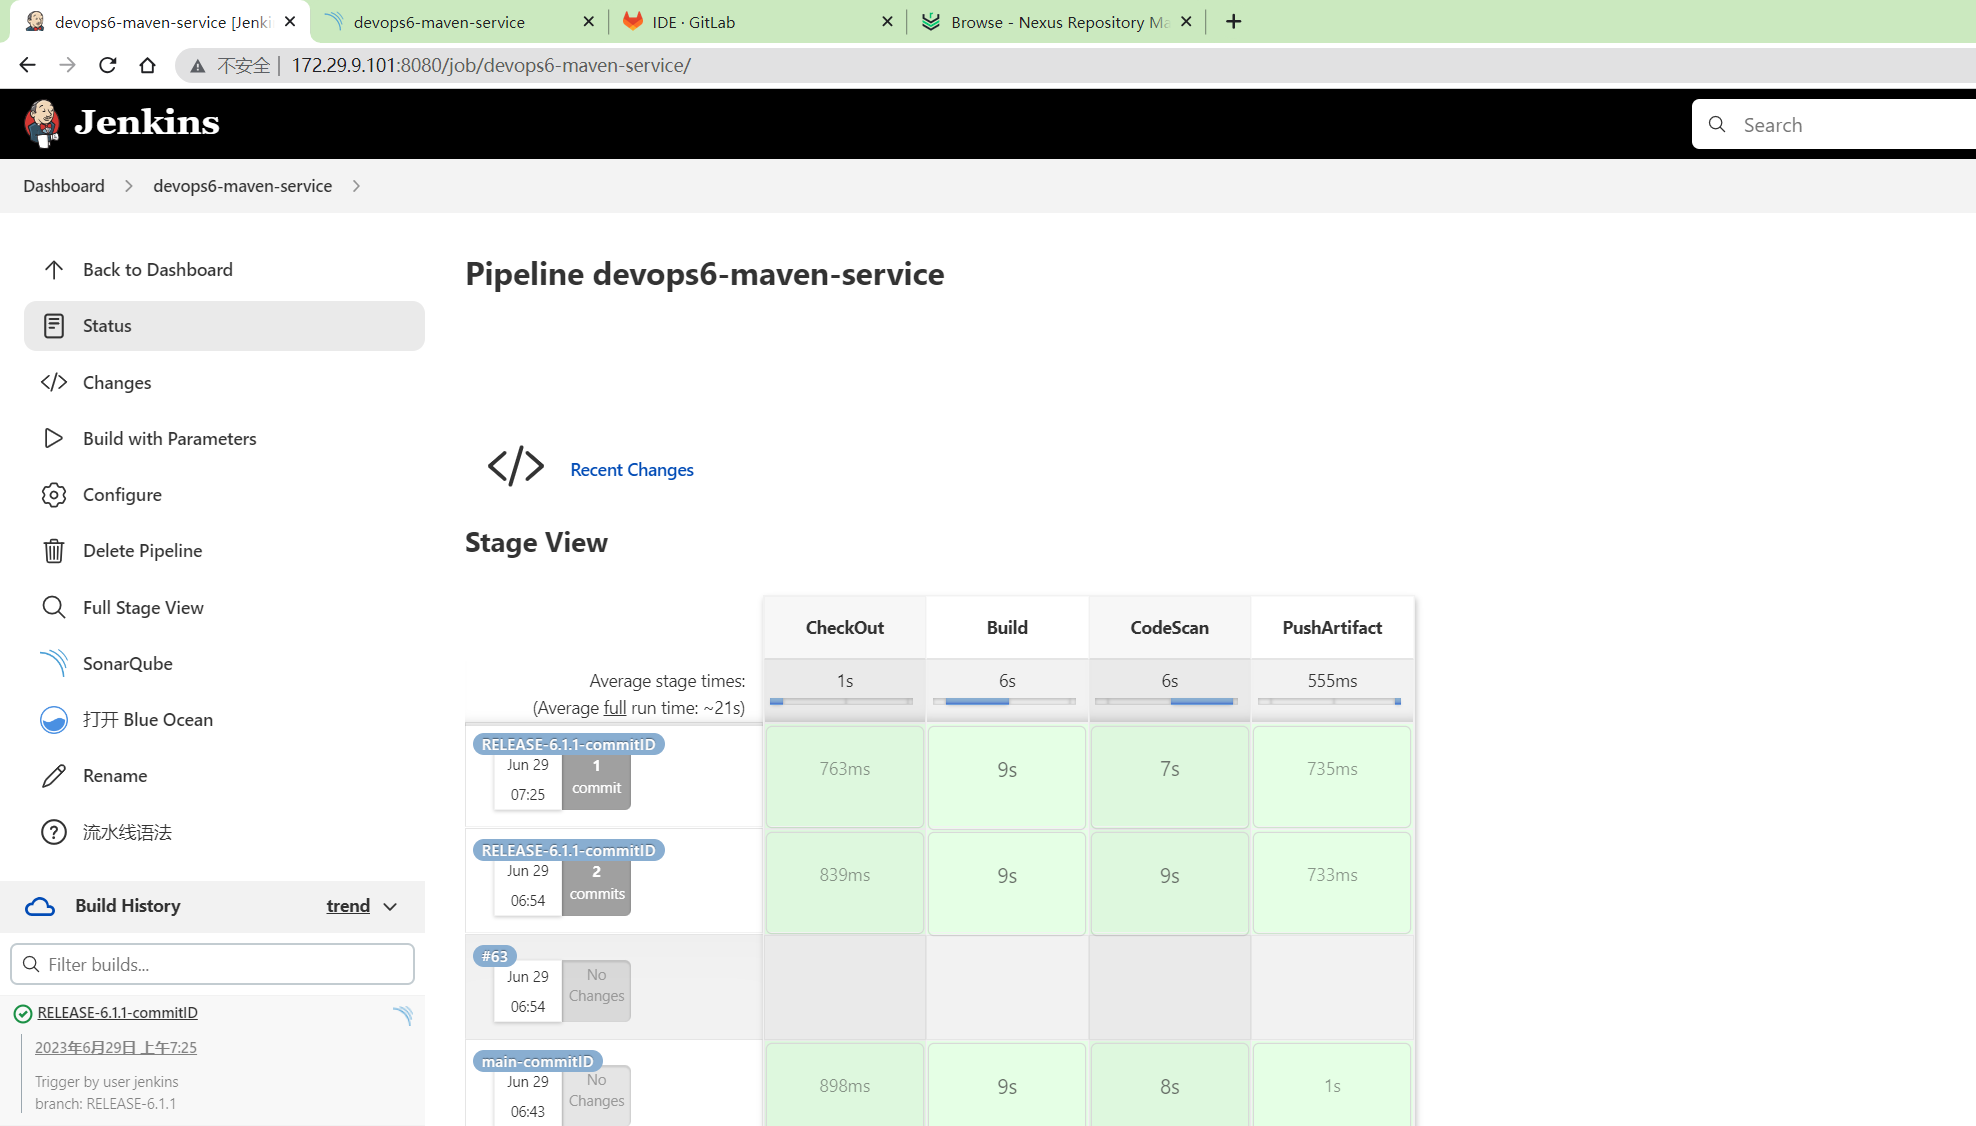Click the Configure gear icon
1976x1126 pixels.
(54, 495)
